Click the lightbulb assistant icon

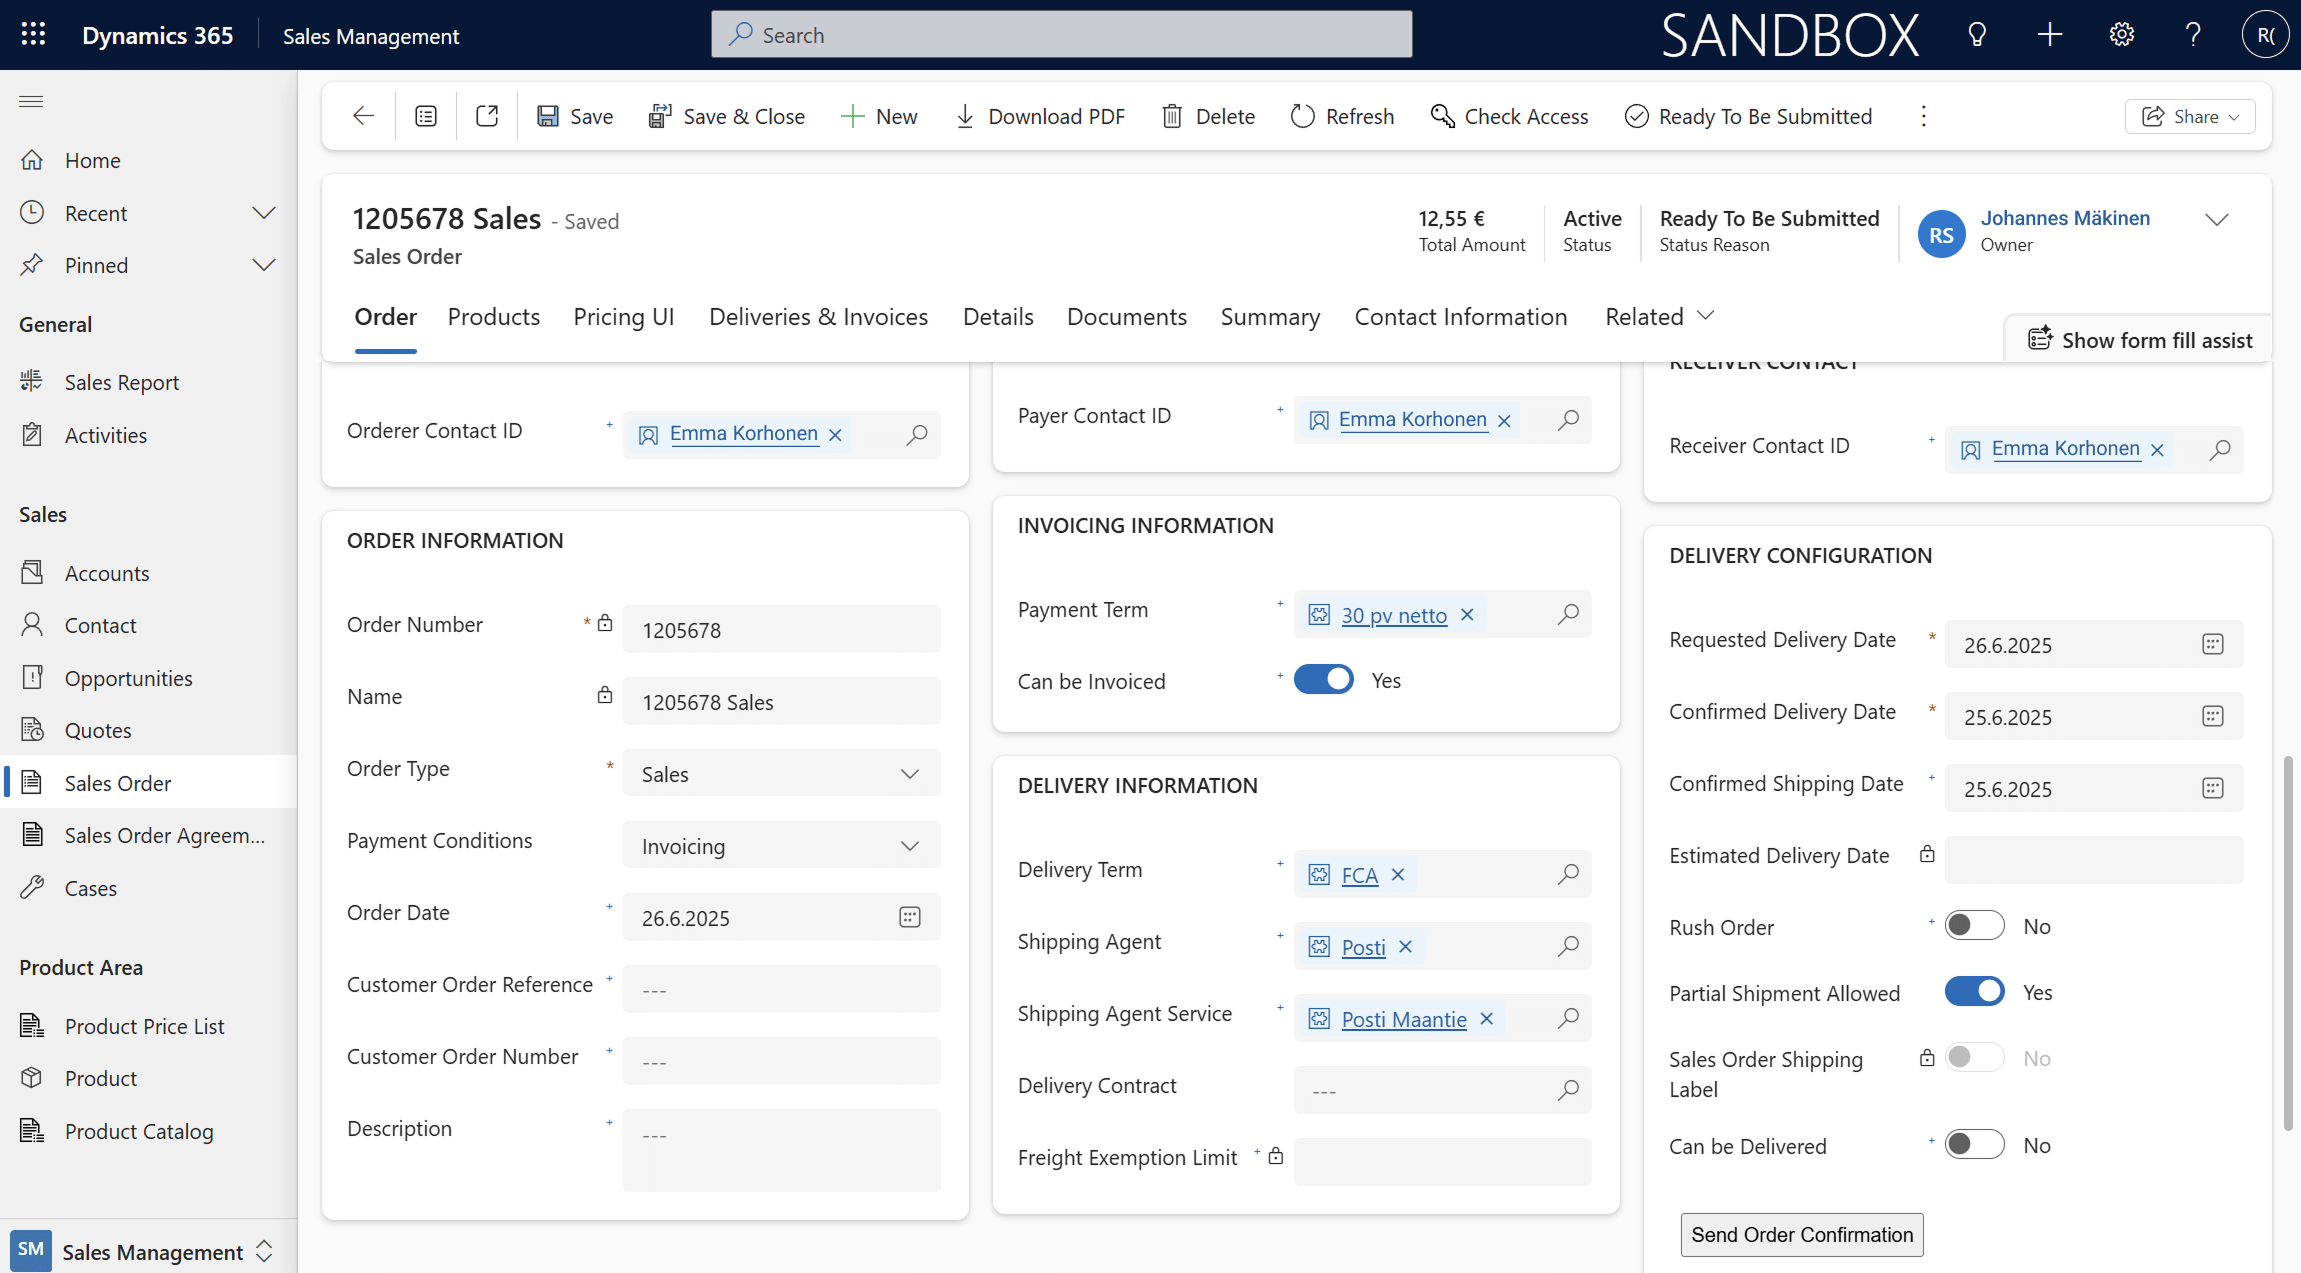click(1977, 35)
